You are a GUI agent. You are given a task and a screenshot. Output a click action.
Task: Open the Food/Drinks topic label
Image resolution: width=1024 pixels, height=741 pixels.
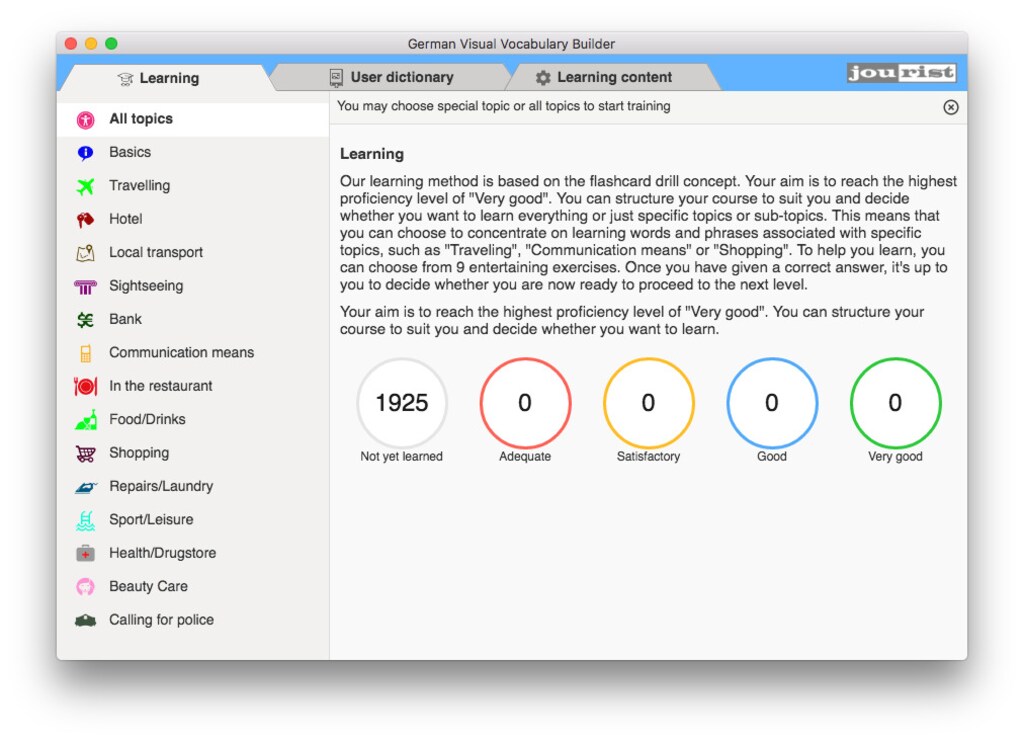[148, 419]
